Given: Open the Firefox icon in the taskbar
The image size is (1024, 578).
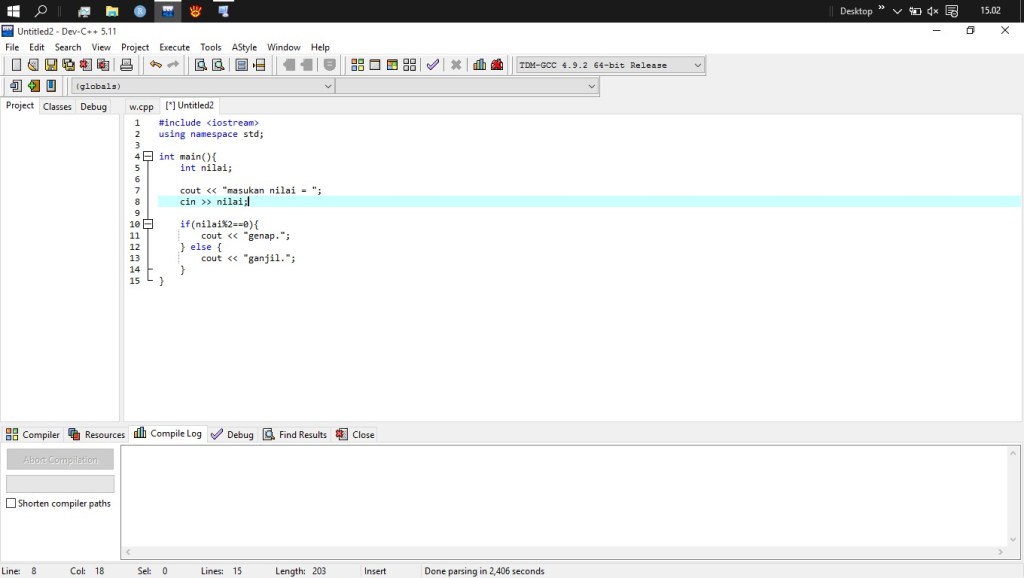Looking at the screenshot, I should coord(196,11).
